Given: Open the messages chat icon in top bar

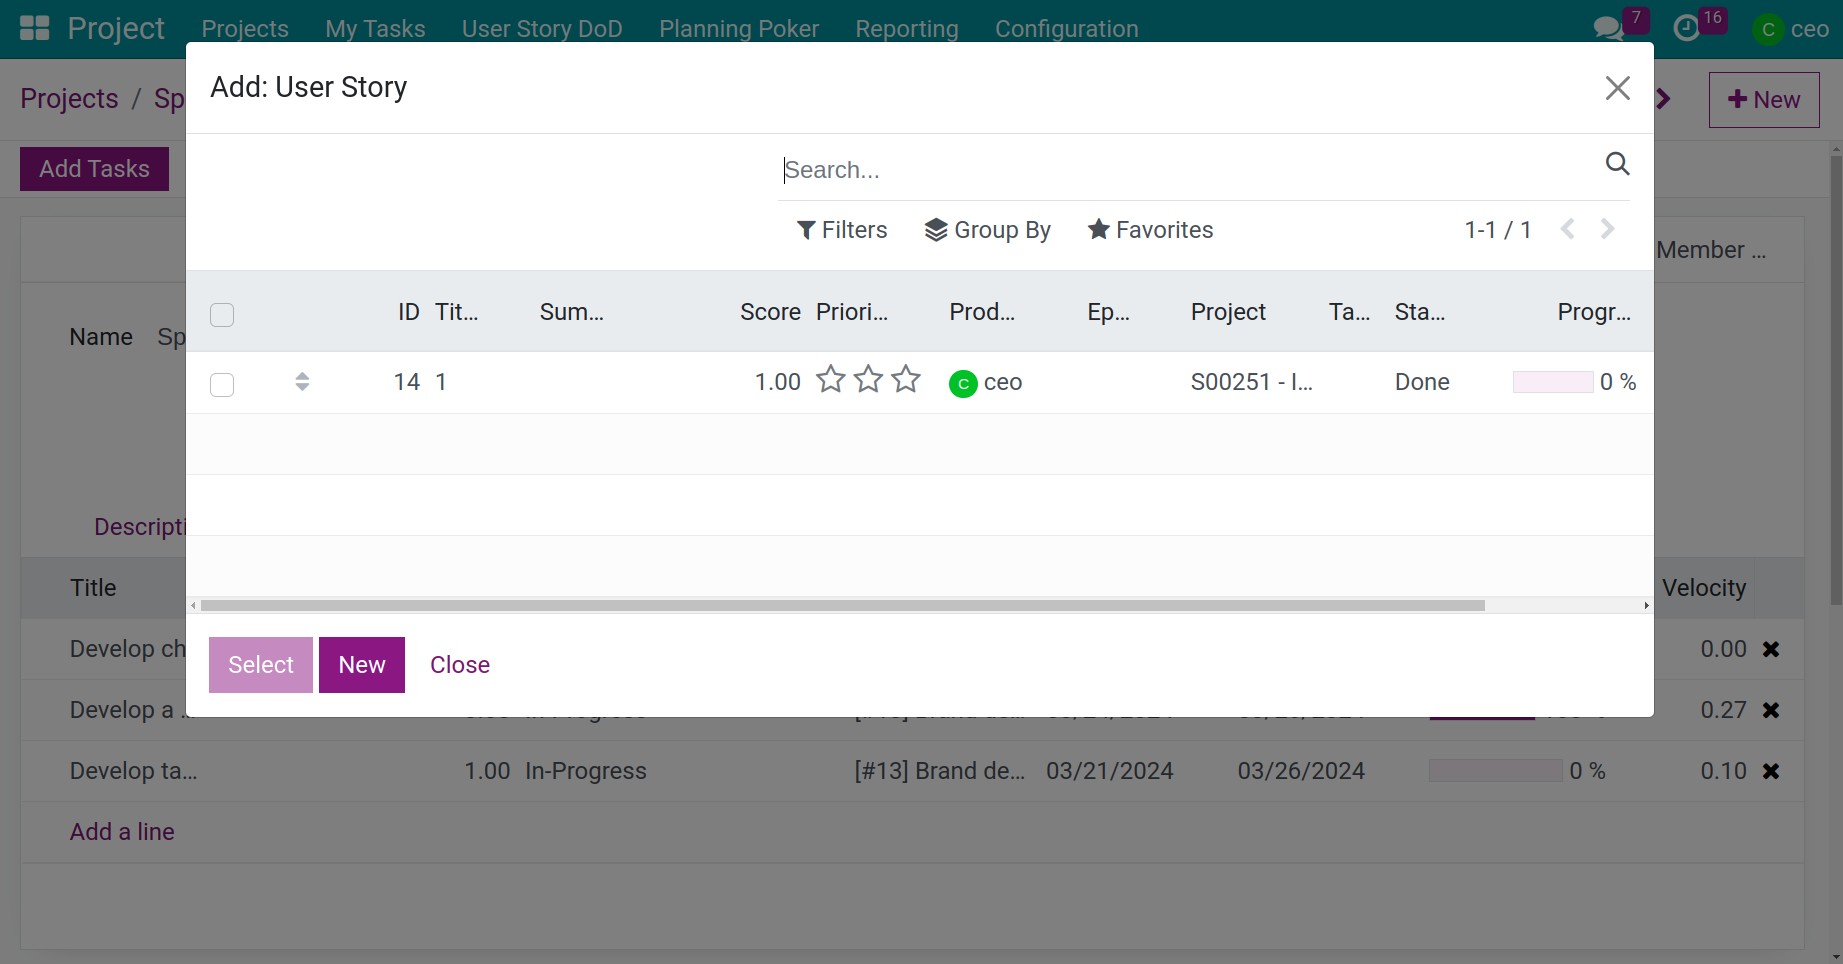Looking at the screenshot, I should 1608,28.
